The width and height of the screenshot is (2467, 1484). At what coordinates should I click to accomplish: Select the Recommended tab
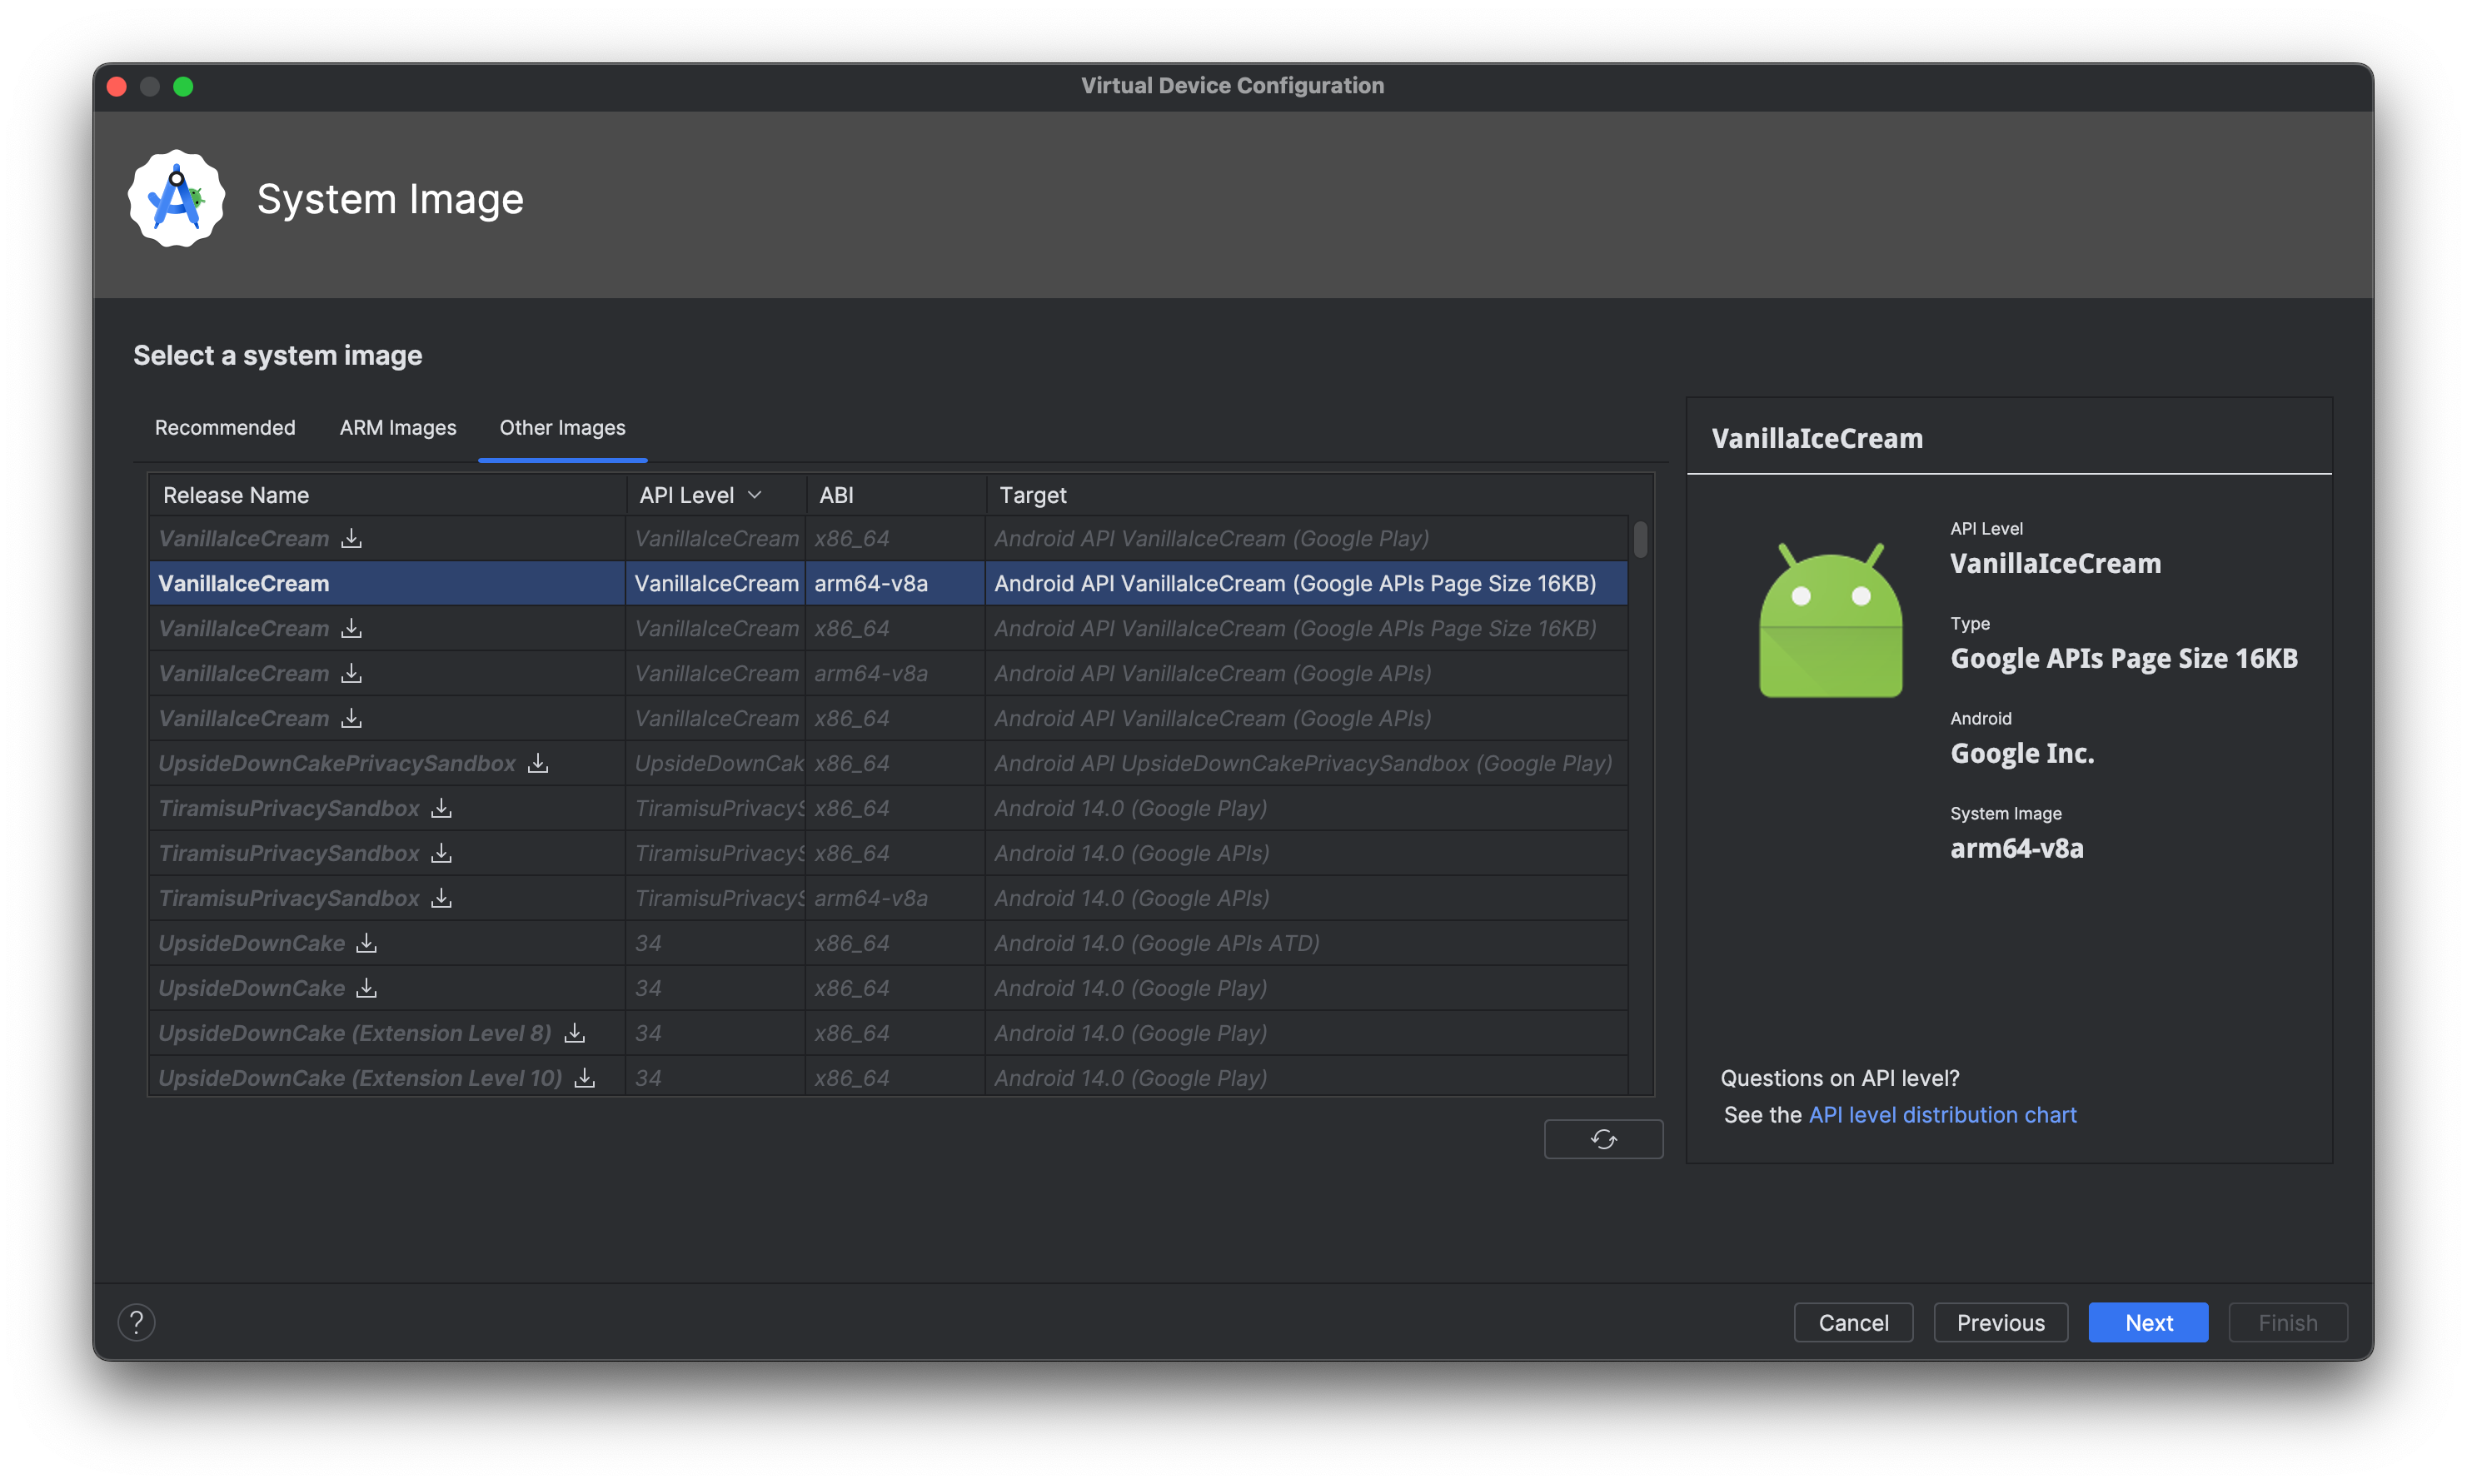pyautogui.click(x=226, y=426)
